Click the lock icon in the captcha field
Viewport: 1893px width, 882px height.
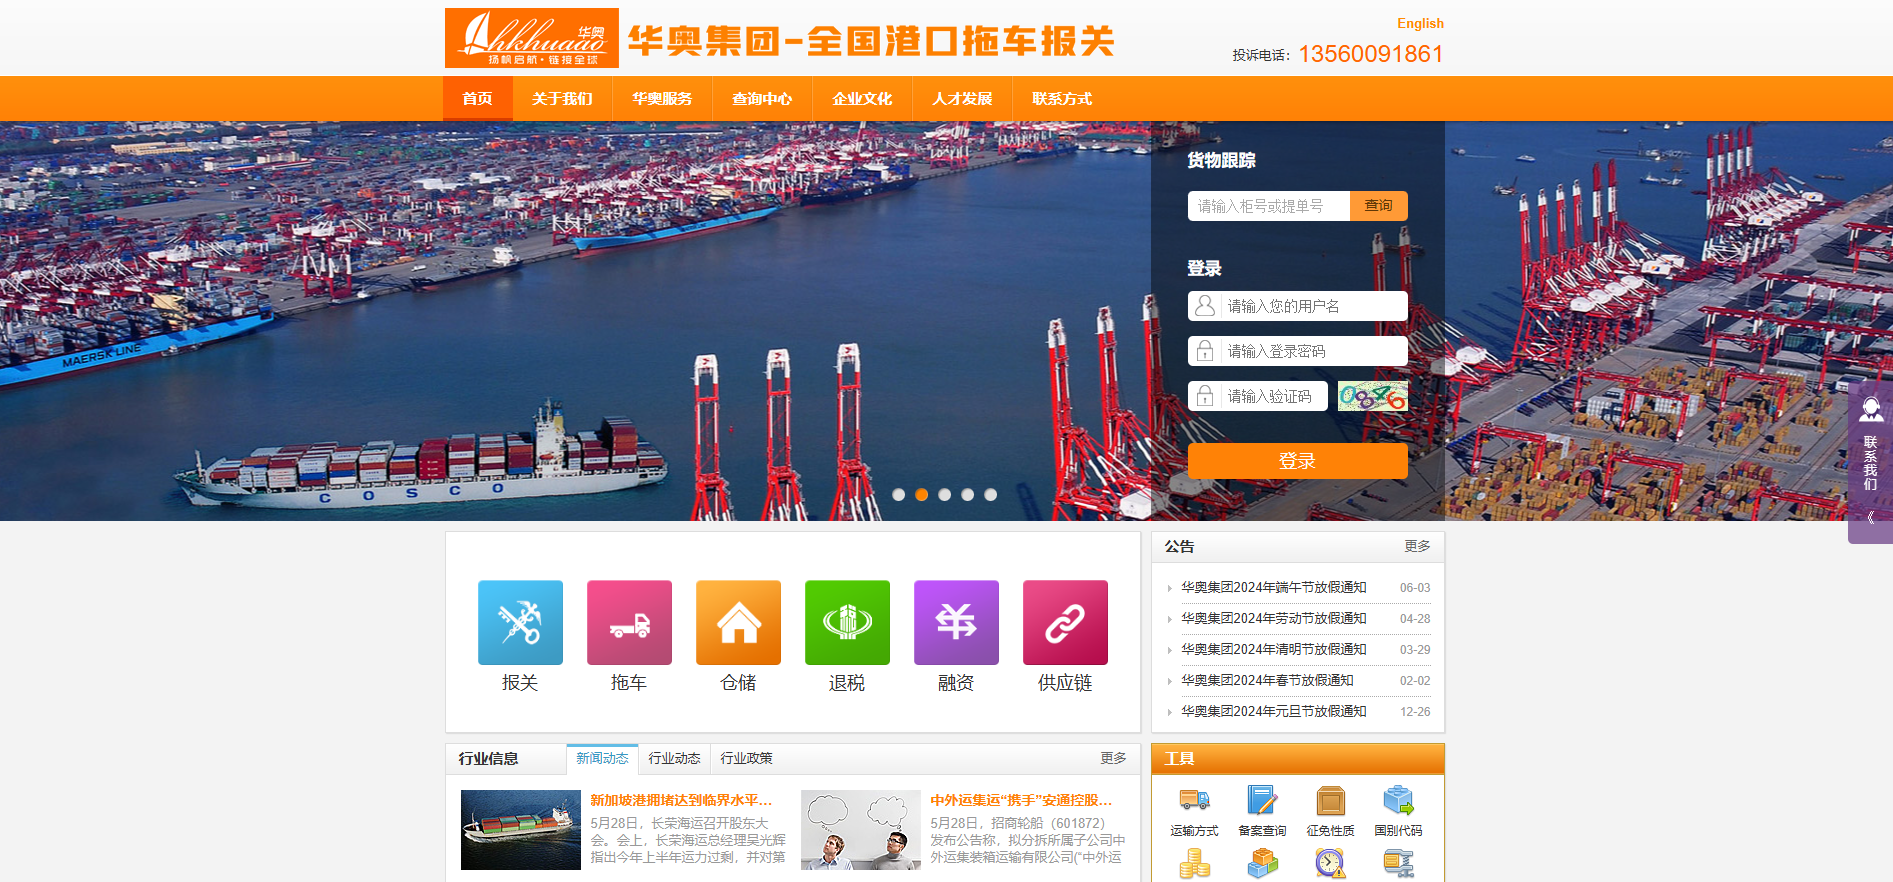(x=1205, y=396)
